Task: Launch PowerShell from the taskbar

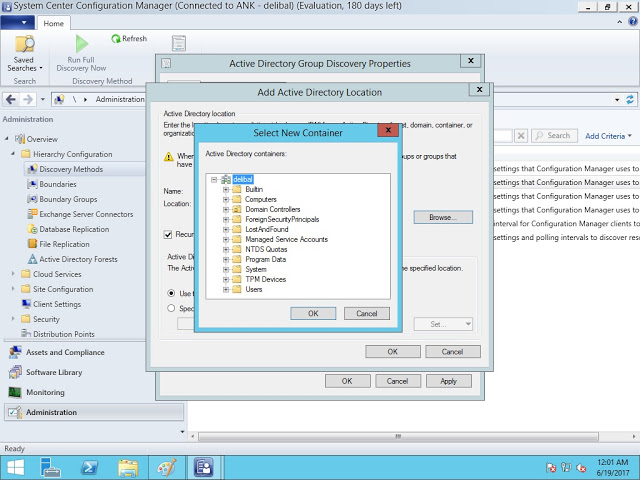Action: pos(89,467)
